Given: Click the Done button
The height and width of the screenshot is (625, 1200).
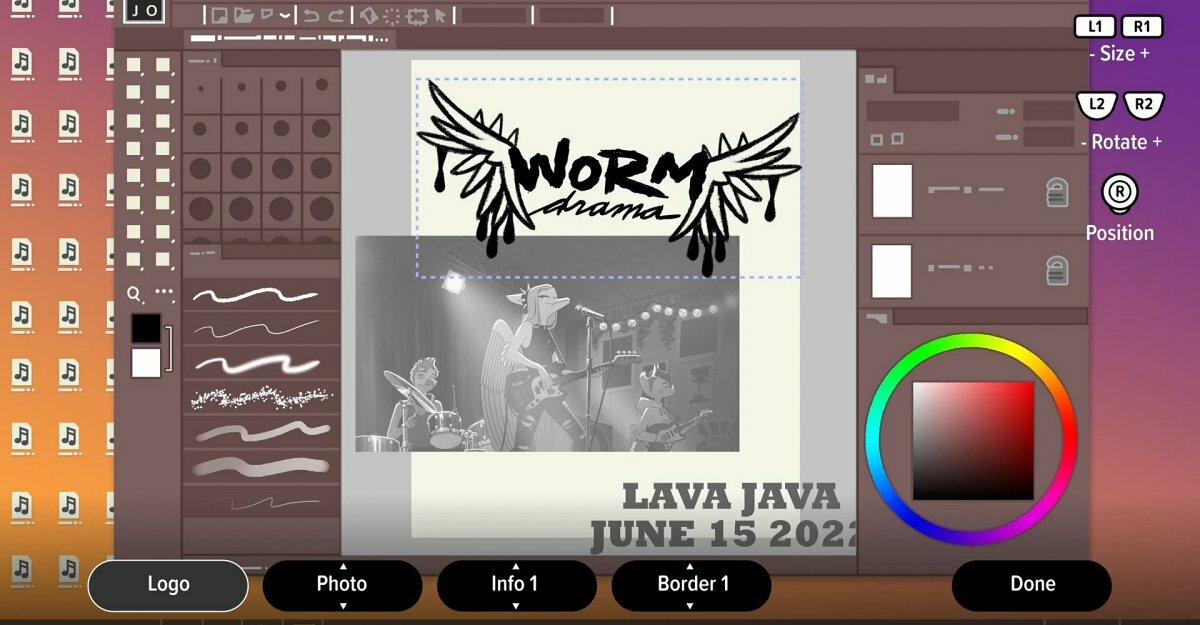Looking at the screenshot, I should 1031,585.
